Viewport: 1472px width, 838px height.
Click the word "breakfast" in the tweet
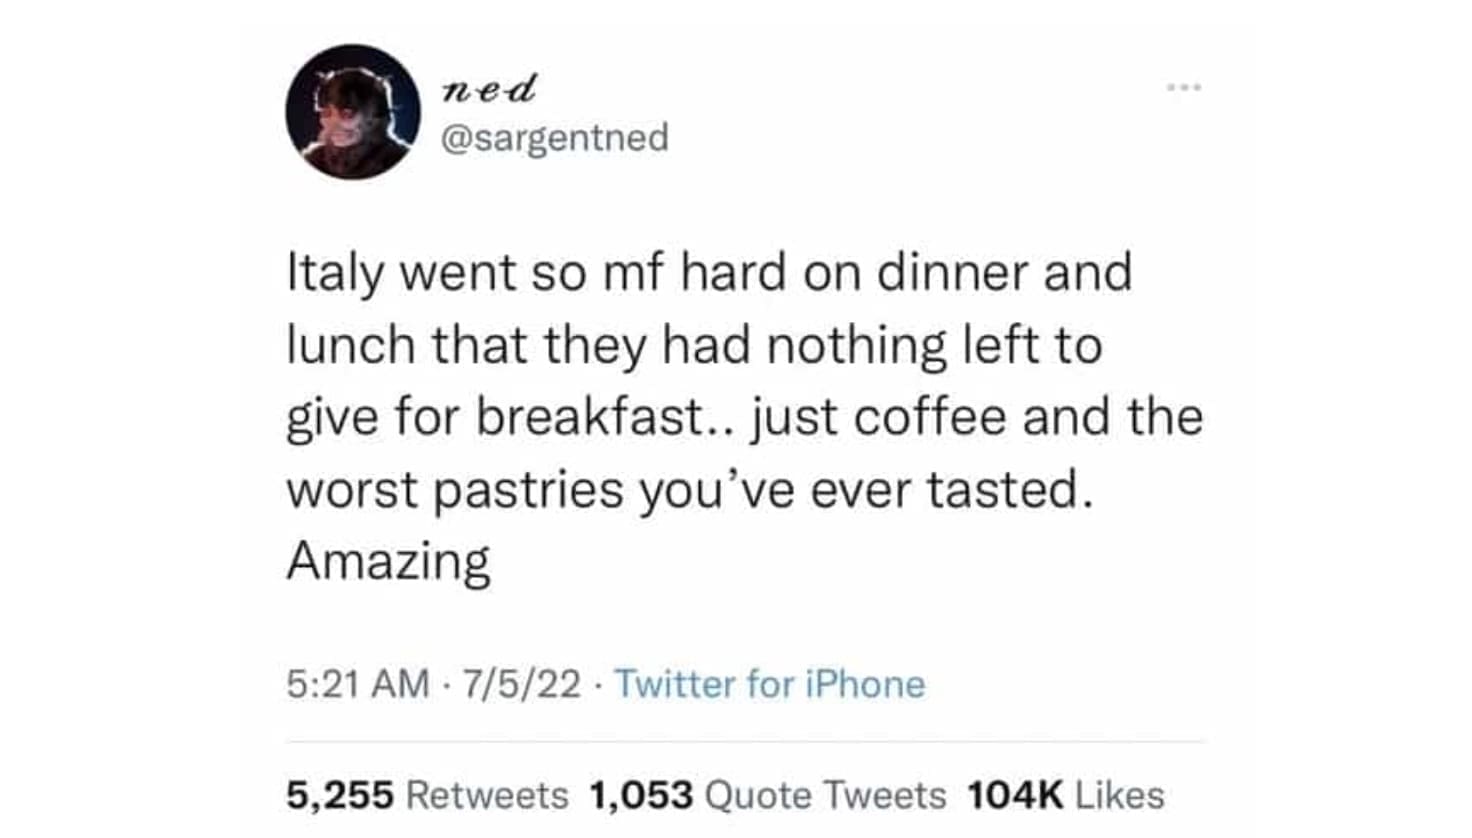590,417
